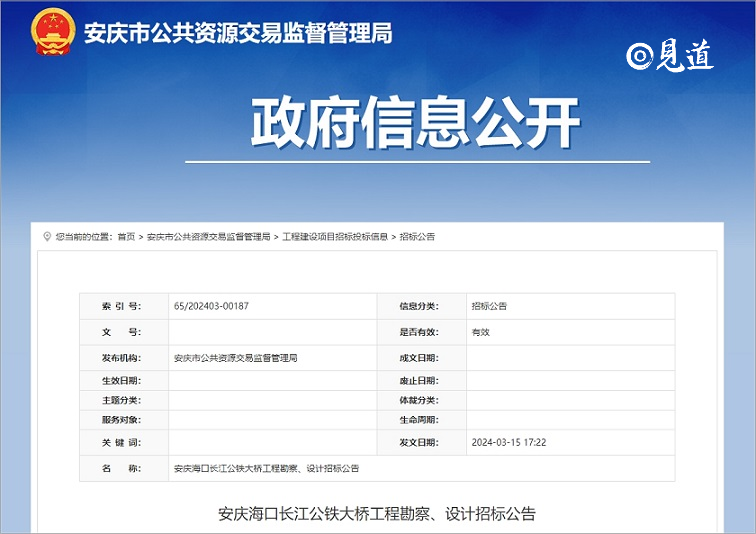
Task: Click the 政府信息公开 banner heading
Action: [x=416, y=124]
